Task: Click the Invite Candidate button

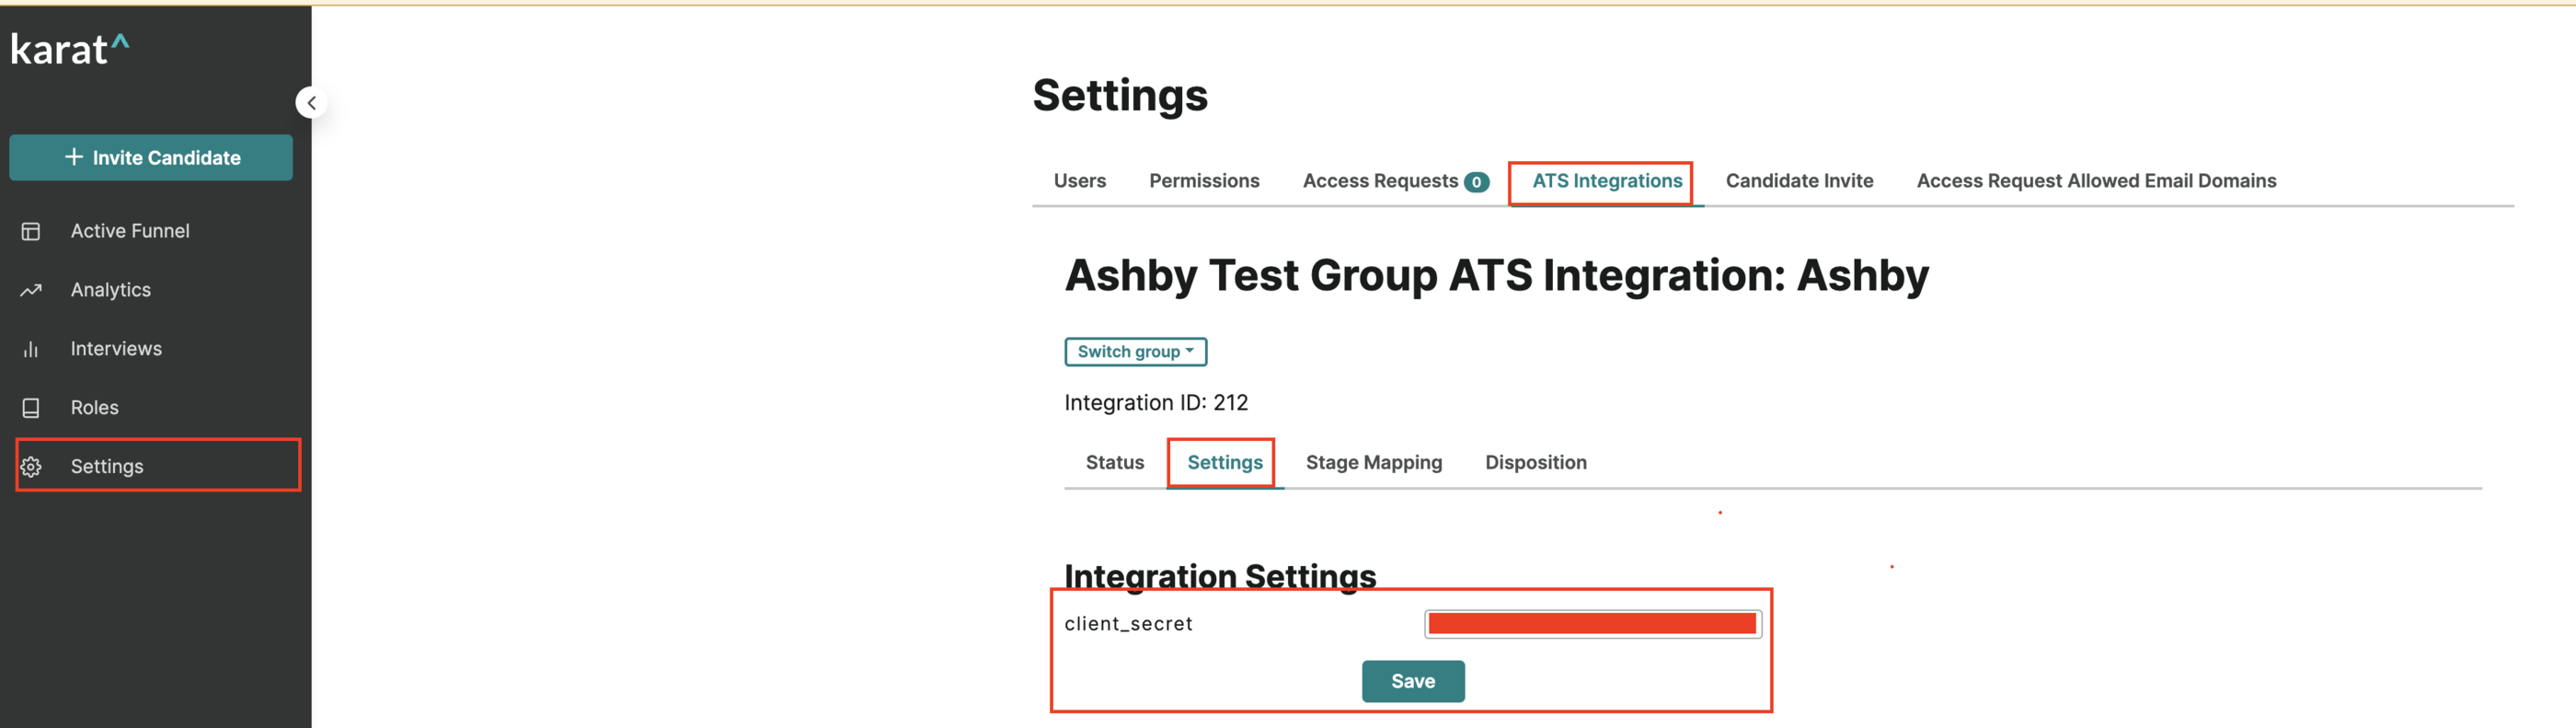Action: click(x=151, y=158)
